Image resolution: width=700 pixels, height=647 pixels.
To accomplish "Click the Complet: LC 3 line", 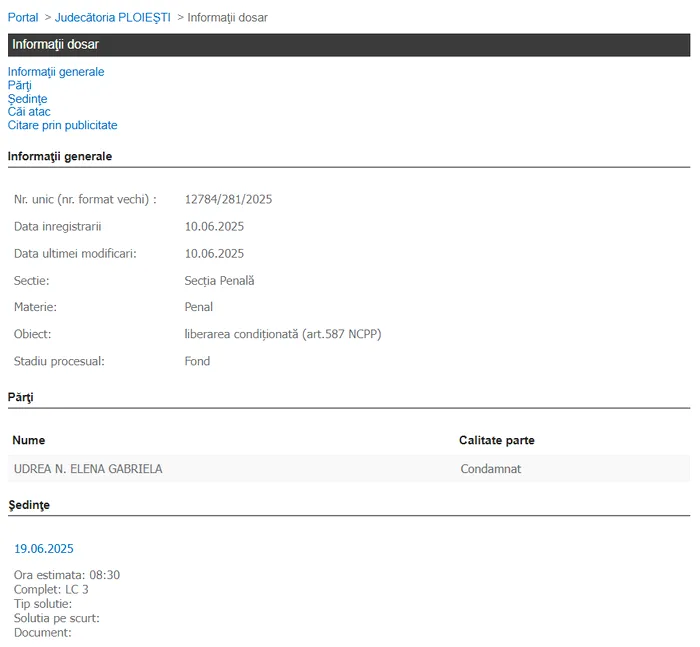I will (51, 590).
